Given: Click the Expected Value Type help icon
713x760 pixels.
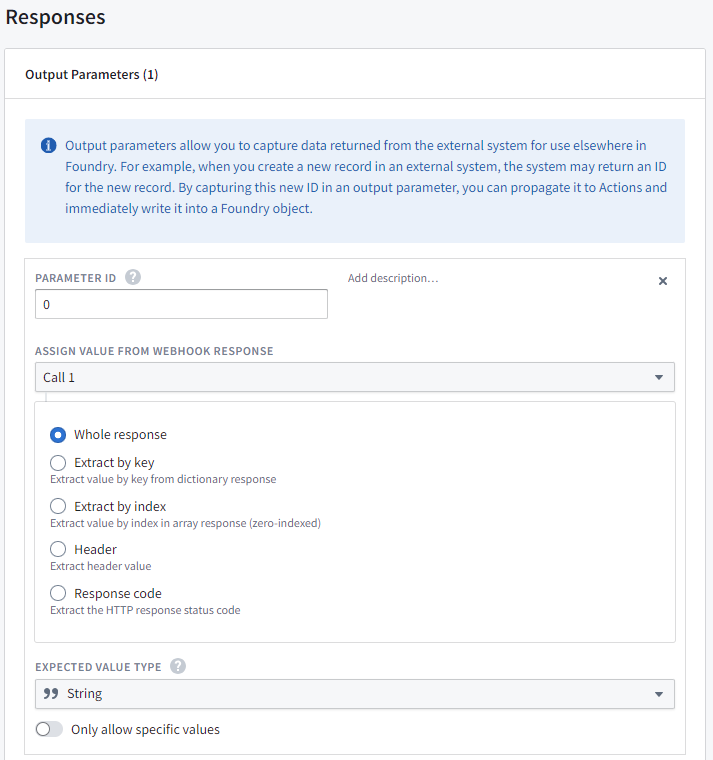Looking at the screenshot, I should point(178,666).
